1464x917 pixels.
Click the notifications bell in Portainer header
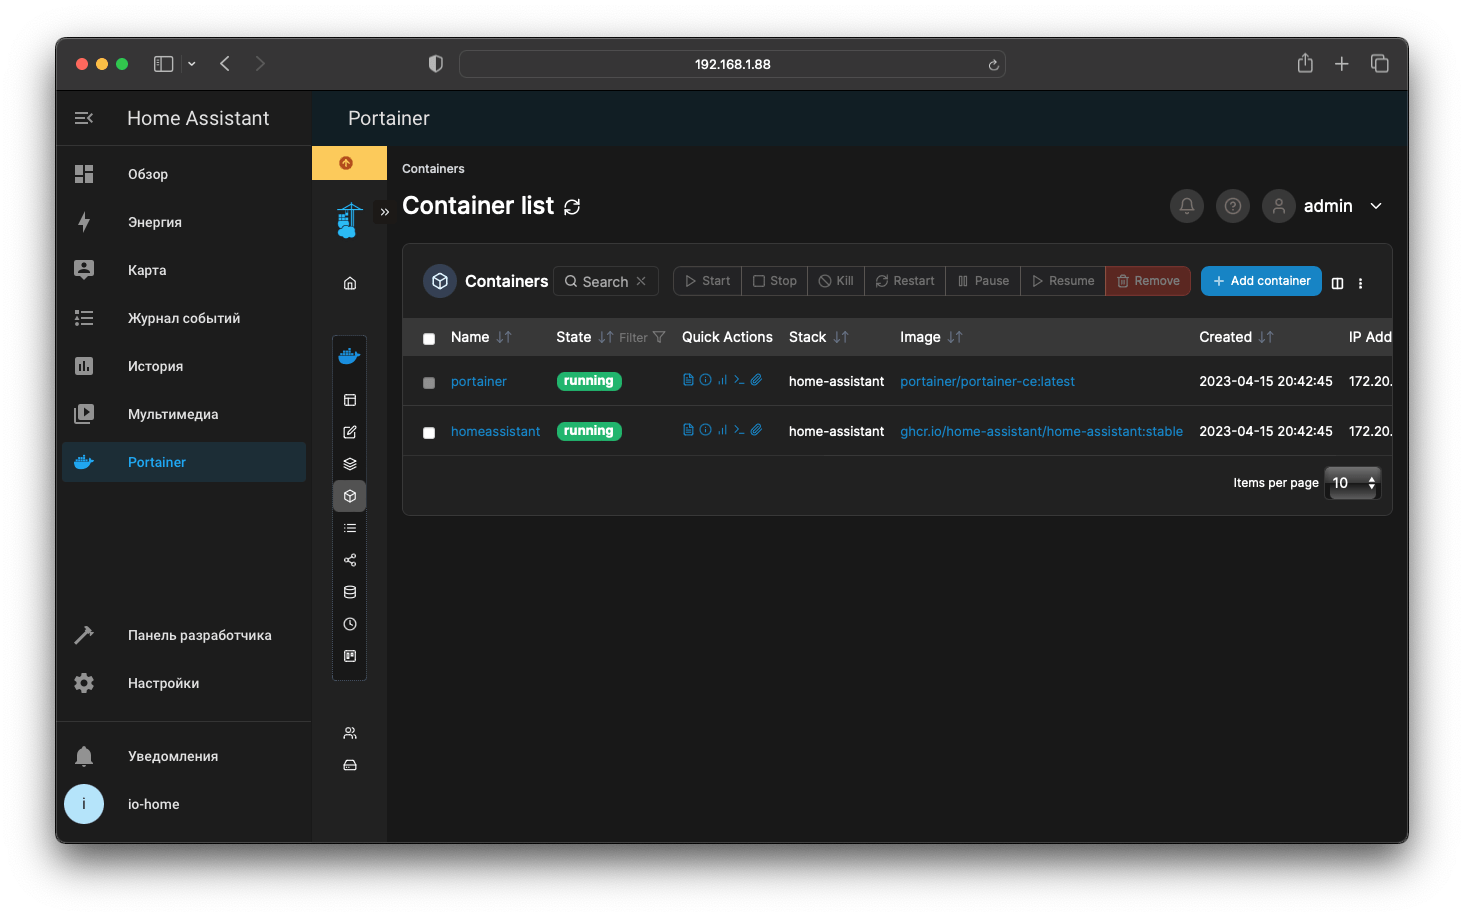[x=1186, y=206]
